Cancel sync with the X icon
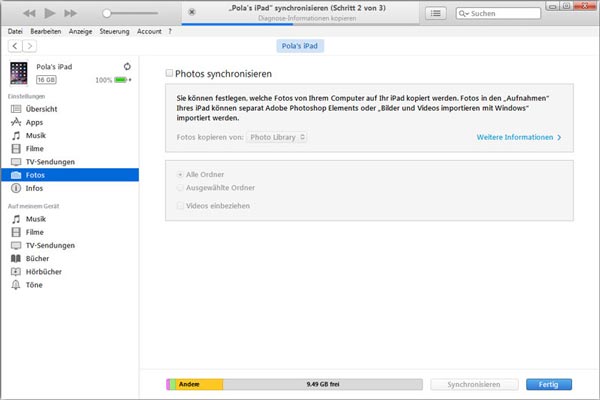 tap(192, 12)
